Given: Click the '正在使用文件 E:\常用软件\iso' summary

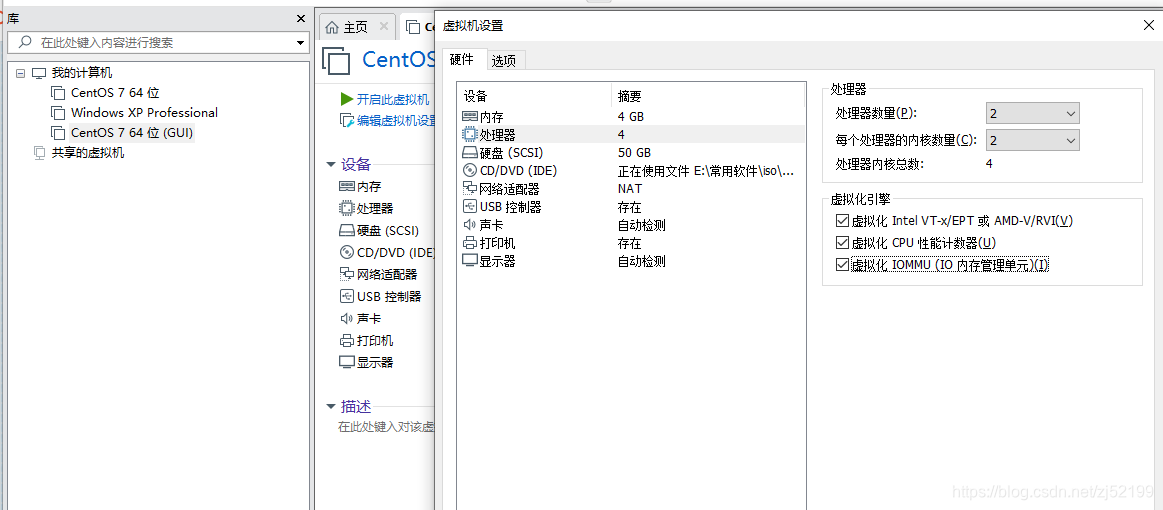Looking at the screenshot, I should click(x=706, y=170).
